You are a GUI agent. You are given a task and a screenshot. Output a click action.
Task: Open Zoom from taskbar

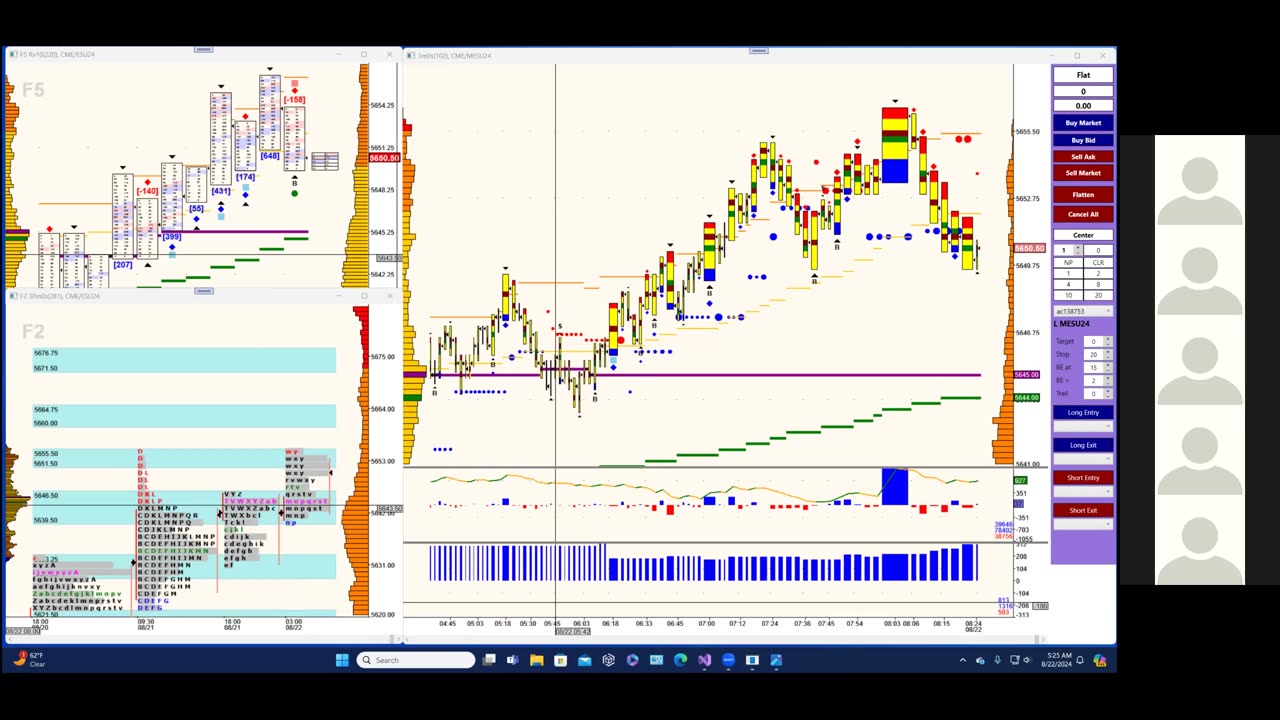[x=728, y=660]
